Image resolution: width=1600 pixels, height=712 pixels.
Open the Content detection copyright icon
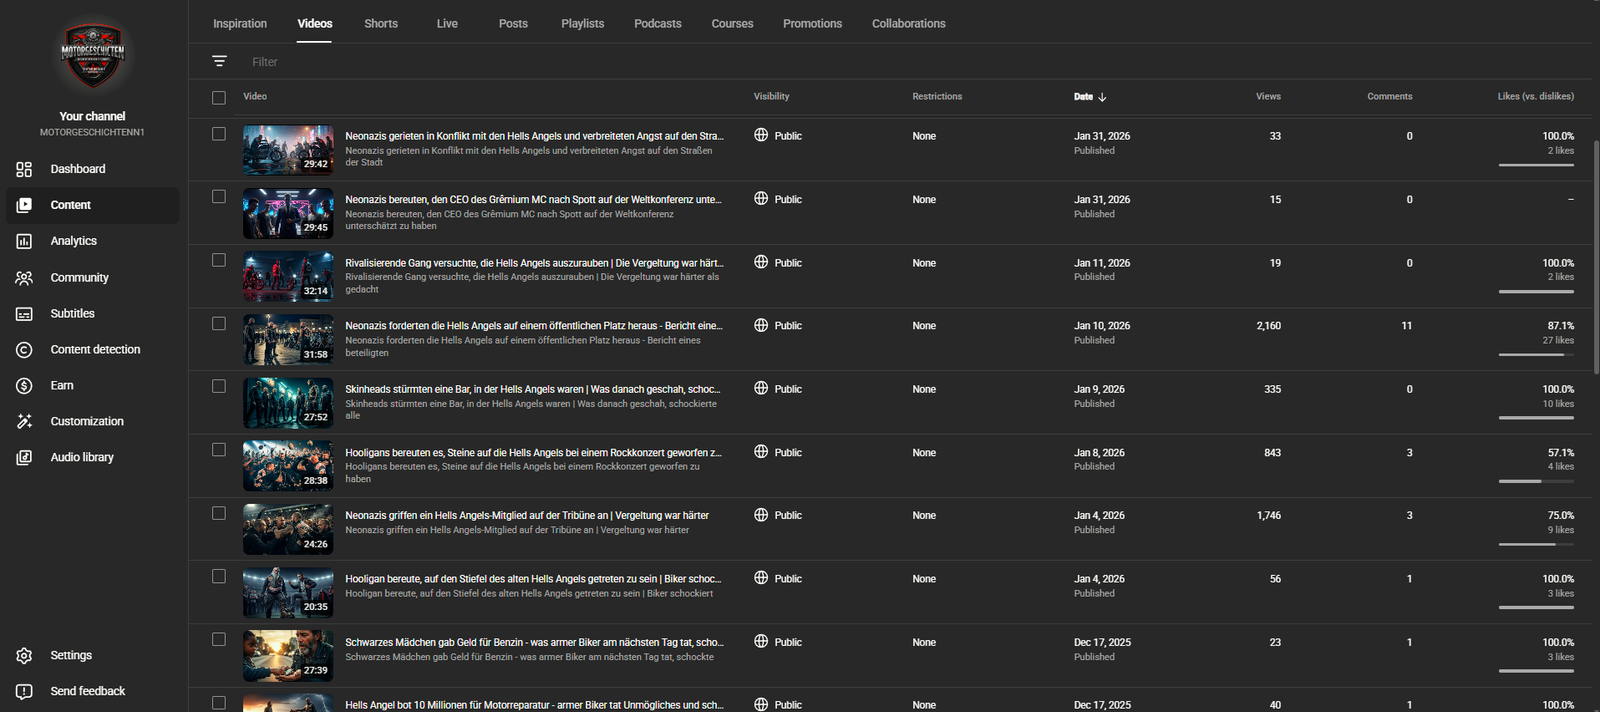pyautogui.click(x=24, y=350)
